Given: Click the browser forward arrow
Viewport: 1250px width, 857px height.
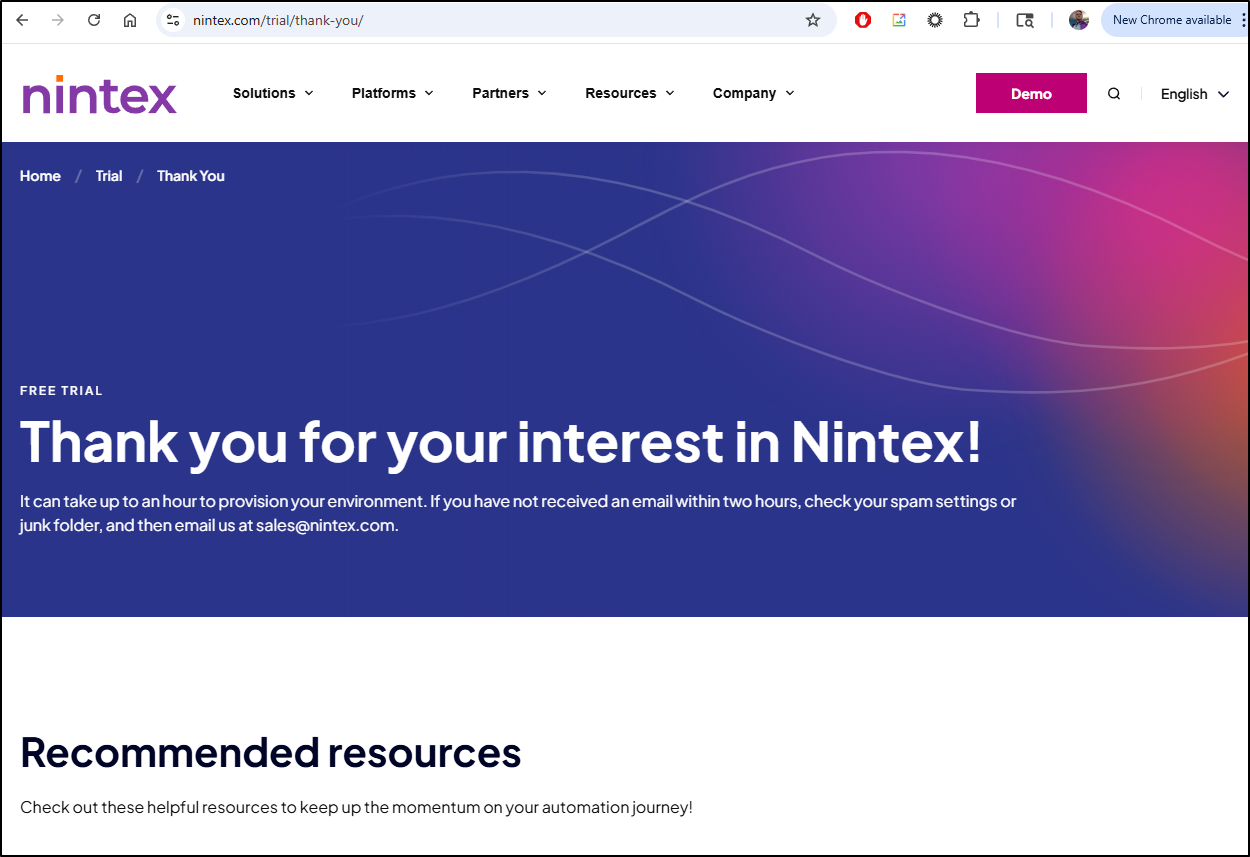Looking at the screenshot, I should [58, 20].
